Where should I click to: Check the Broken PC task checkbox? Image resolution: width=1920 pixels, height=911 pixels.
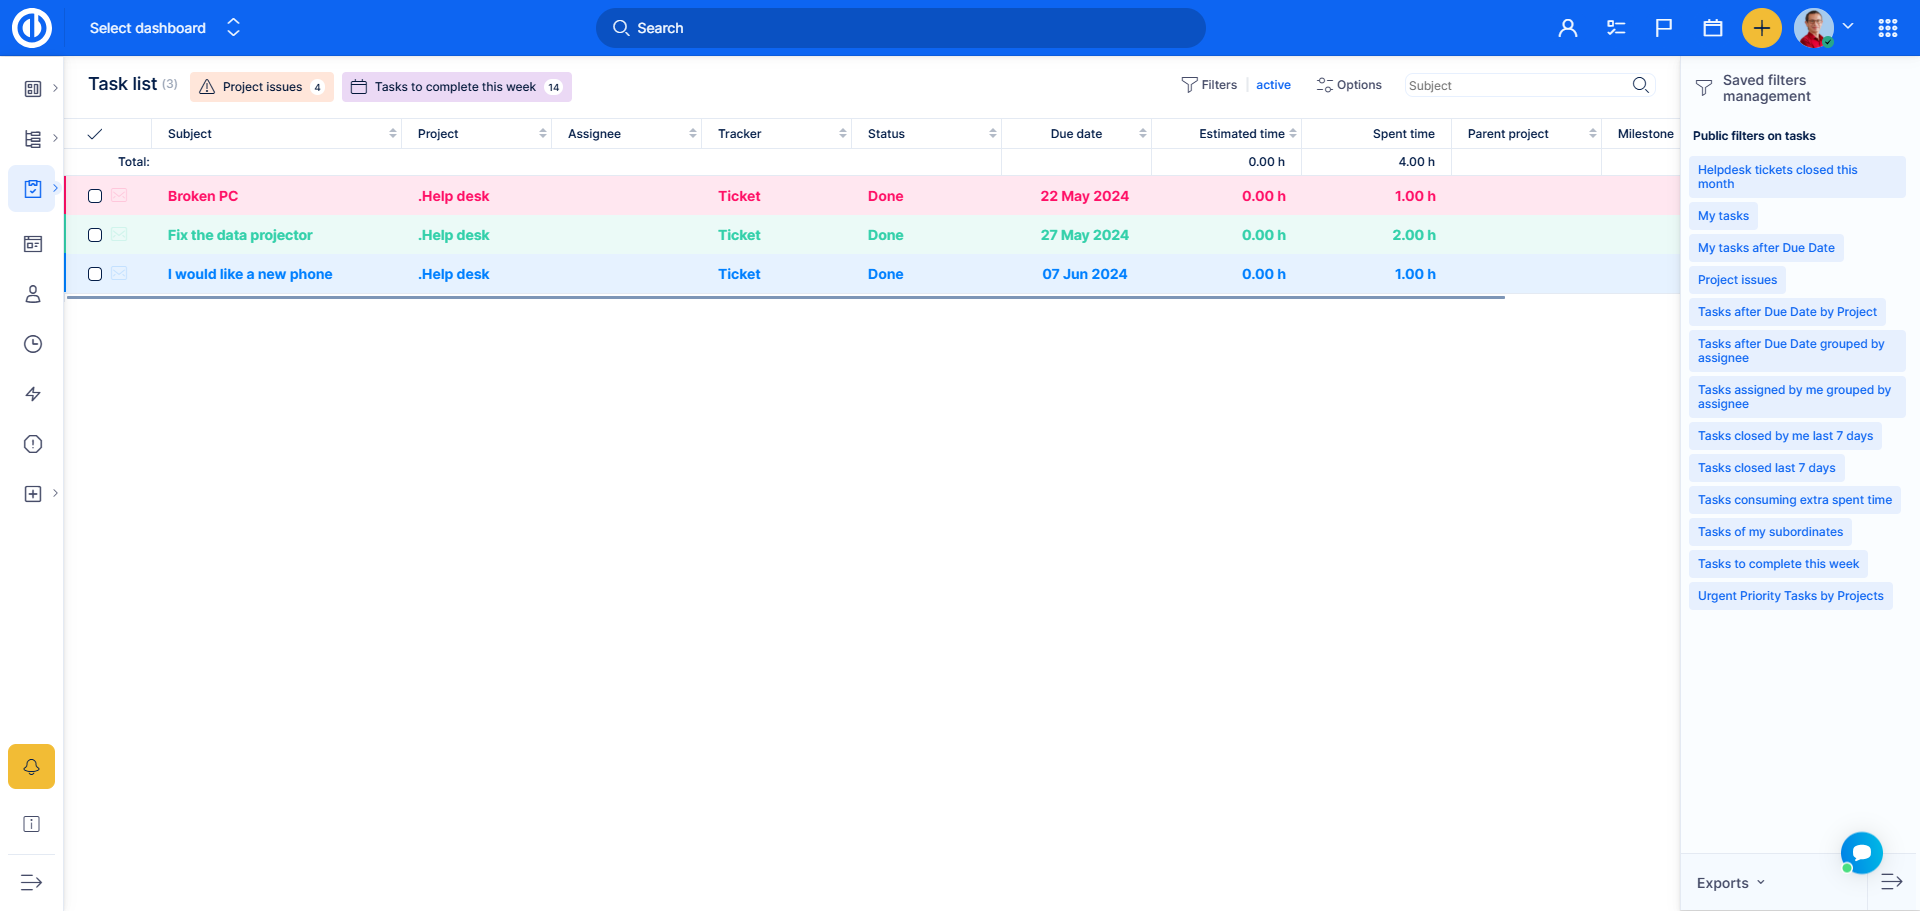95,196
